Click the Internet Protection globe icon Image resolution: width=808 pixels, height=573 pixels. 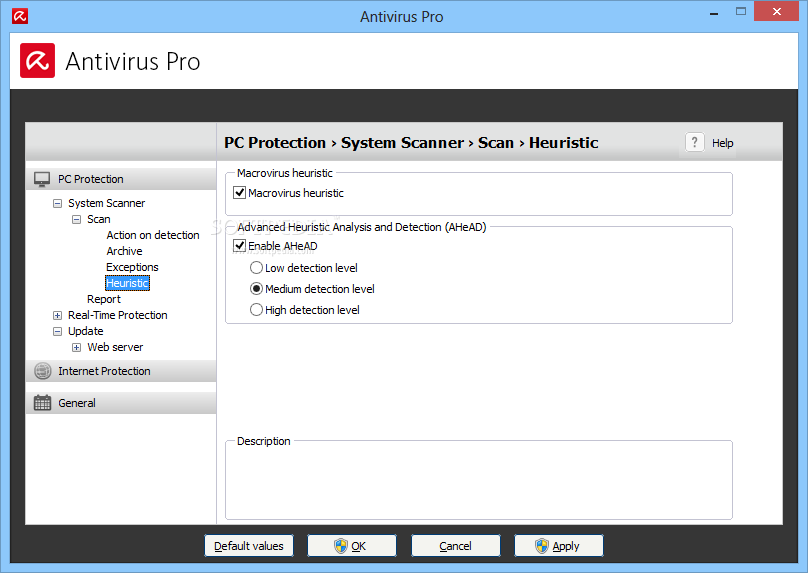pyautogui.click(x=43, y=371)
